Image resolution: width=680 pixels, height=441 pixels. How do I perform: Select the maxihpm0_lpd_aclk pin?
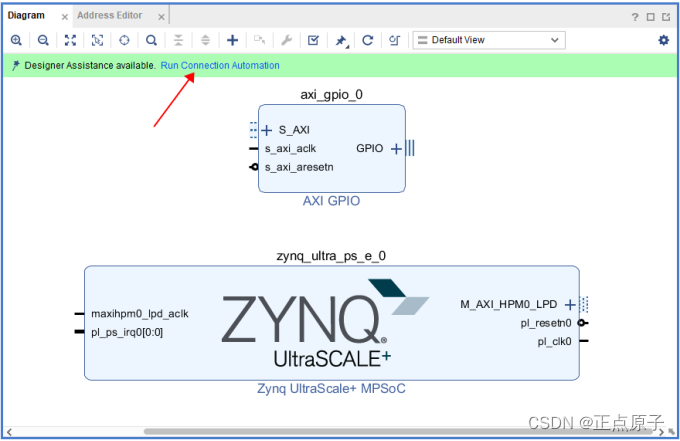tap(140, 314)
